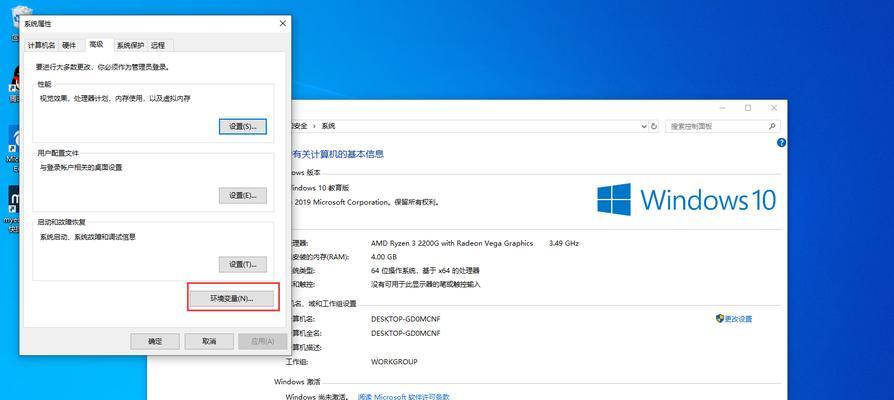Open the 远程 tab
This screenshot has width=894, height=400.
tap(158, 46)
